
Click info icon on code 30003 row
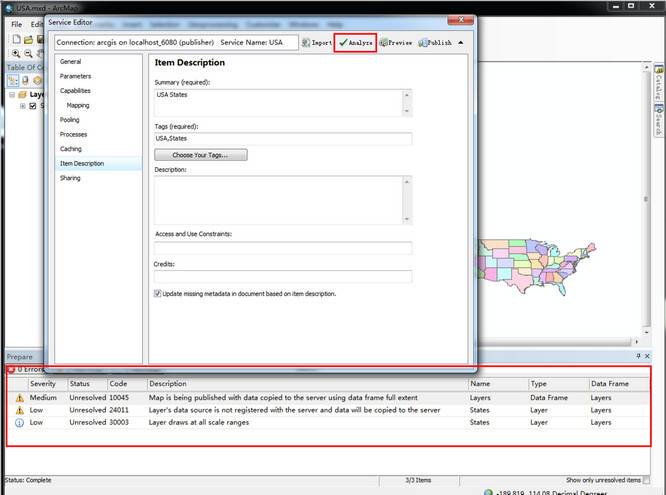20,423
